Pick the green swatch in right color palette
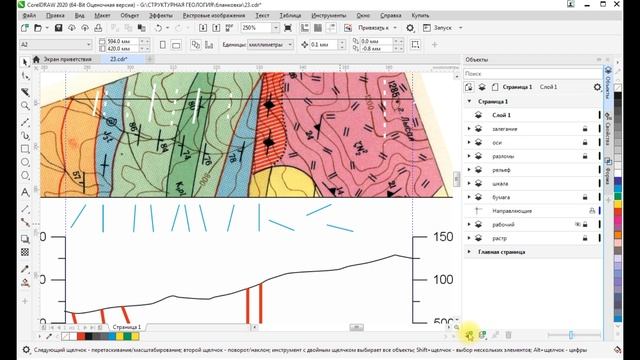This screenshot has width=640, height=360. pyautogui.click(x=618, y=197)
